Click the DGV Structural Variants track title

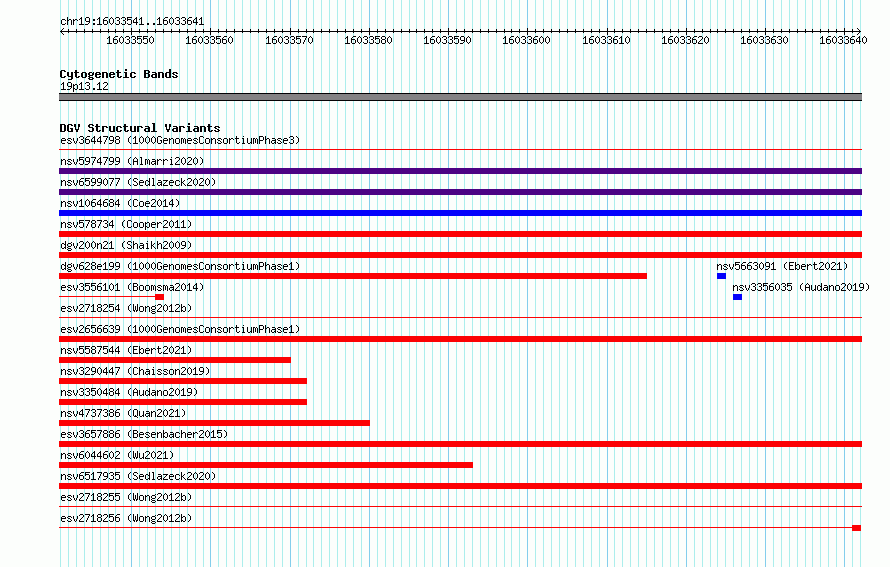[140, 128]
